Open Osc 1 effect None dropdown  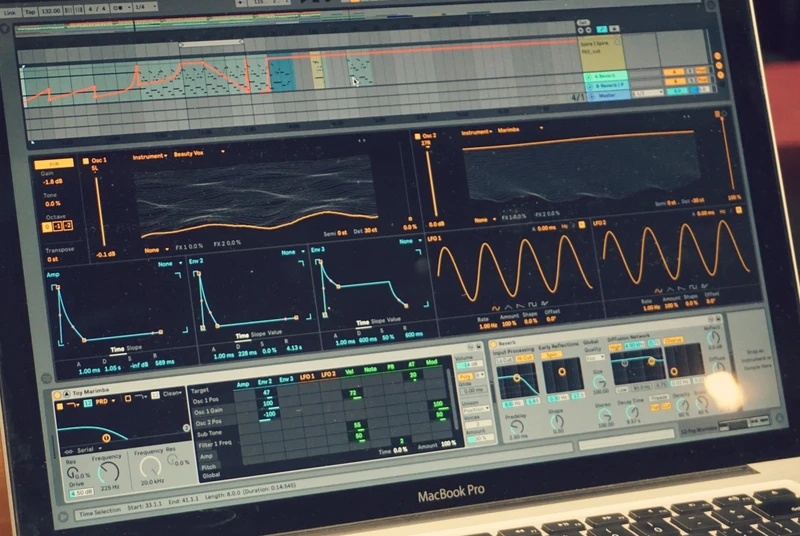(156, 250)
